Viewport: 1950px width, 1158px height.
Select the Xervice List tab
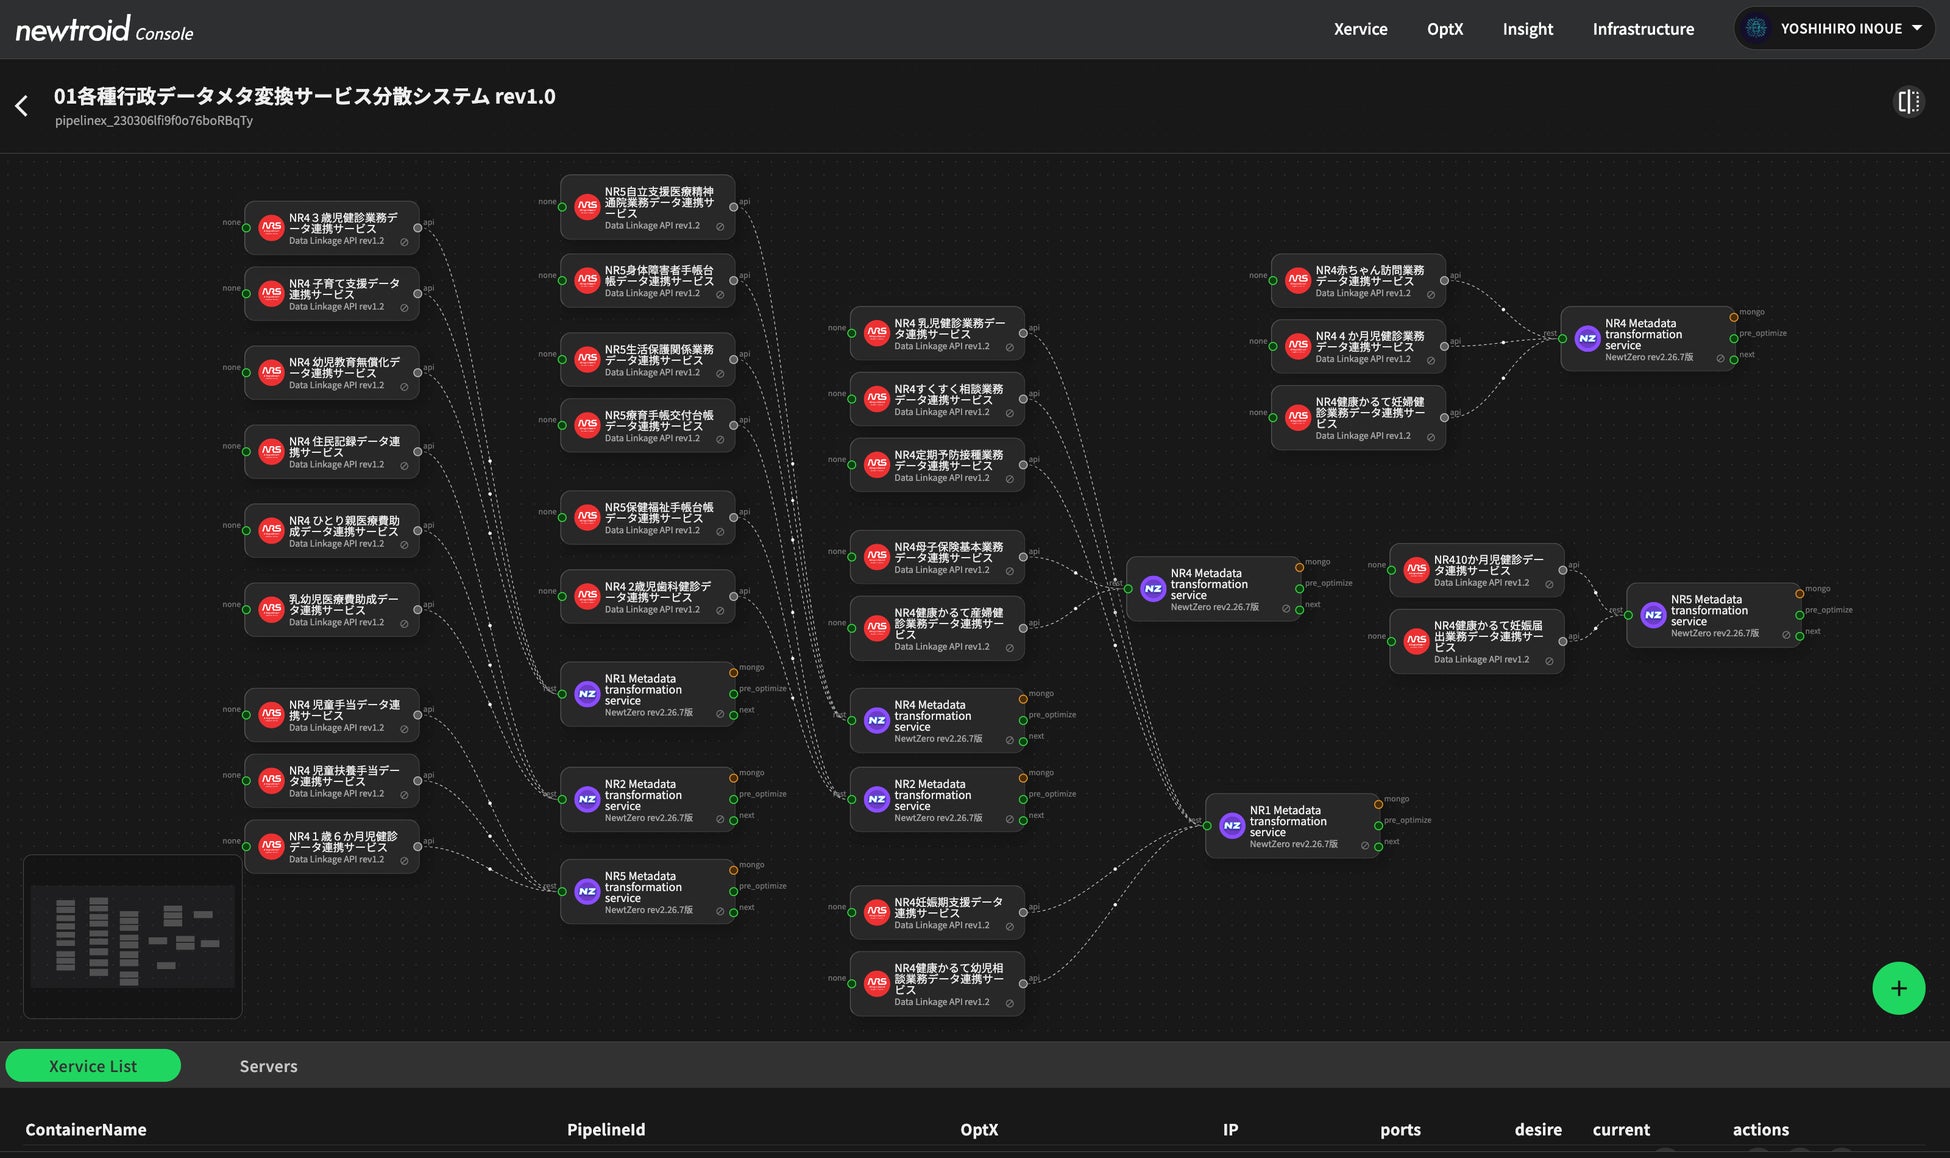93,1066
